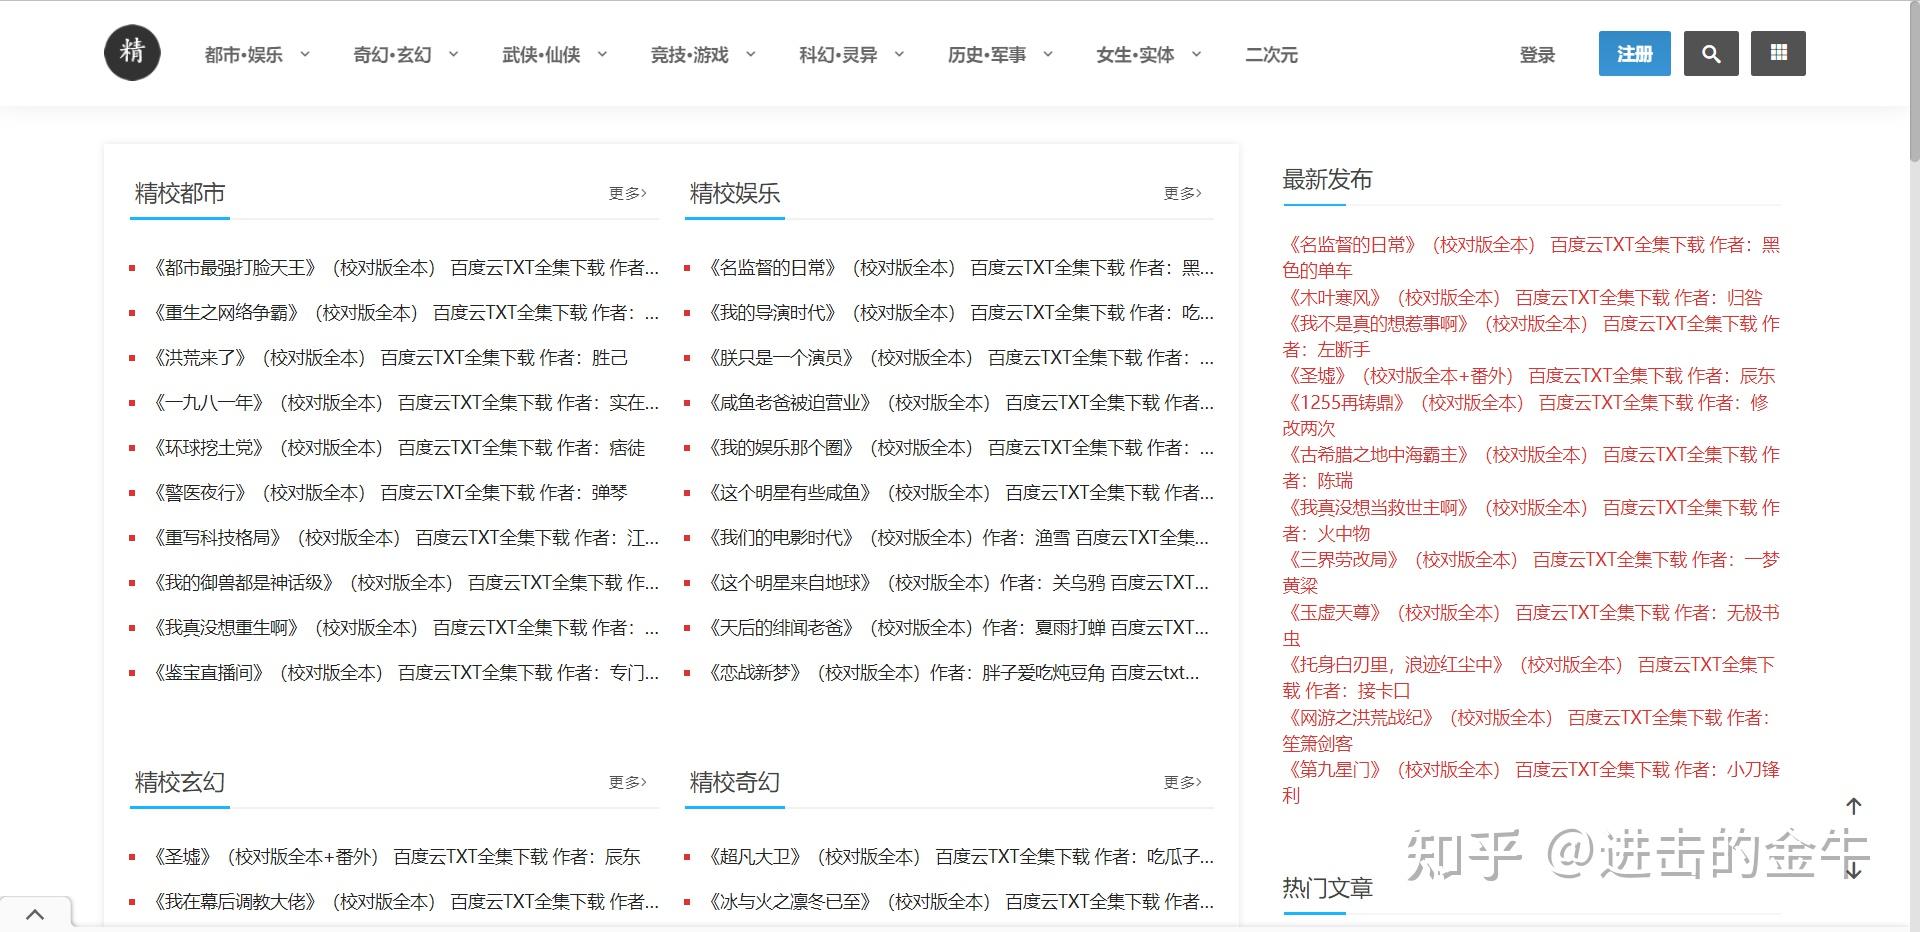Open the novel 《我在幕后调教大佬》
This screenshot has width=1920, height=932.
pos(404,902)
